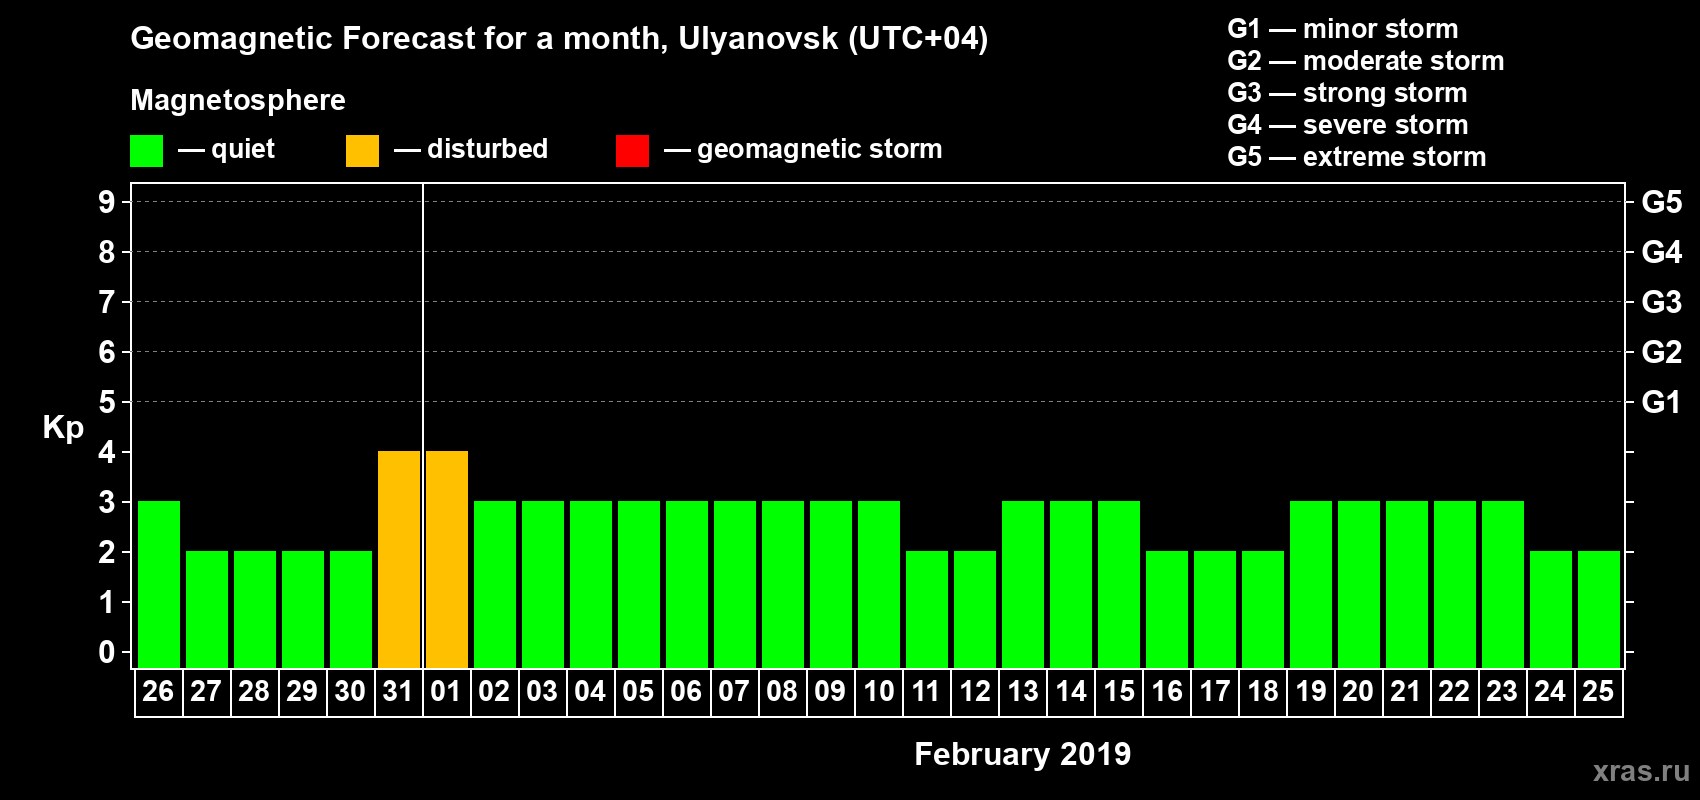Image resolution: width=1700 pixels, height=800 pixels.
Task: Click the 'Magnetosphere' heading
Action: tap(238, 100)
